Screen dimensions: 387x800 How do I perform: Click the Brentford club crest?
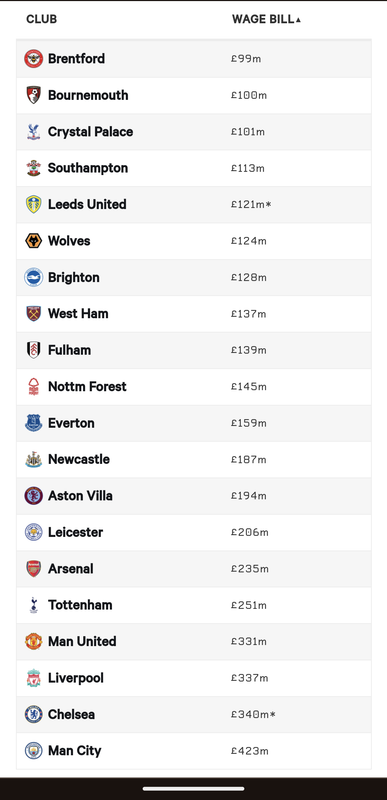[34, 59]
